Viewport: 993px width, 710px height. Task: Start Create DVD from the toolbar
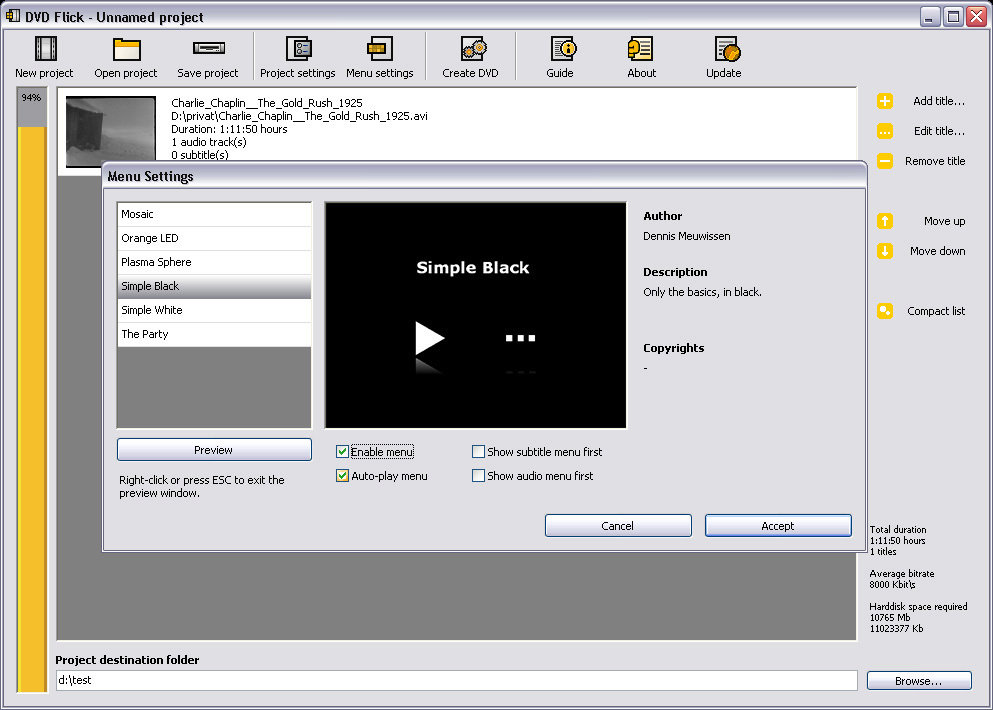pyautogui.click(x=473, y=49)
